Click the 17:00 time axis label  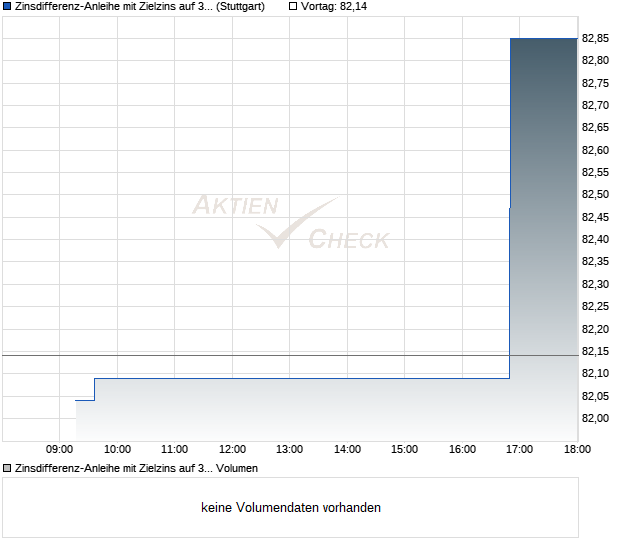coord(520,450)
